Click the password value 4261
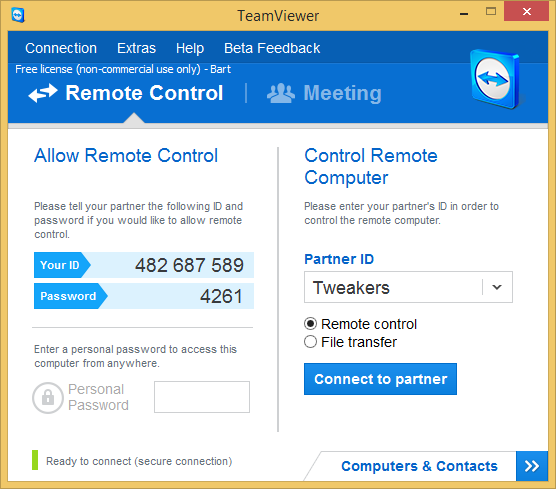Viewport: 556px width, 489px height. (x=221, y=296)
